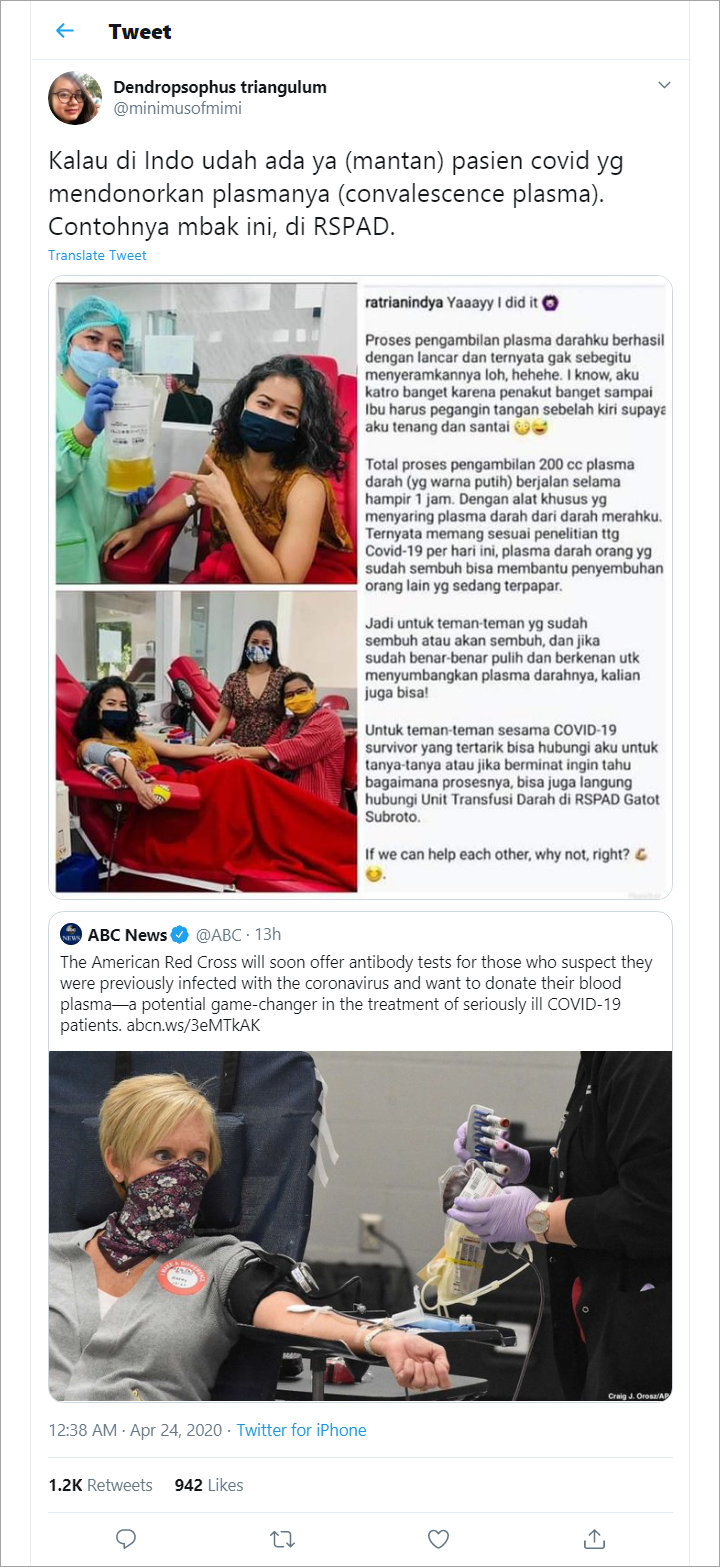View the 942 Likes list
Image resolution: width=720 pixels, height=1567 pixels.
pyautogui.click(x=209, y=1485)
